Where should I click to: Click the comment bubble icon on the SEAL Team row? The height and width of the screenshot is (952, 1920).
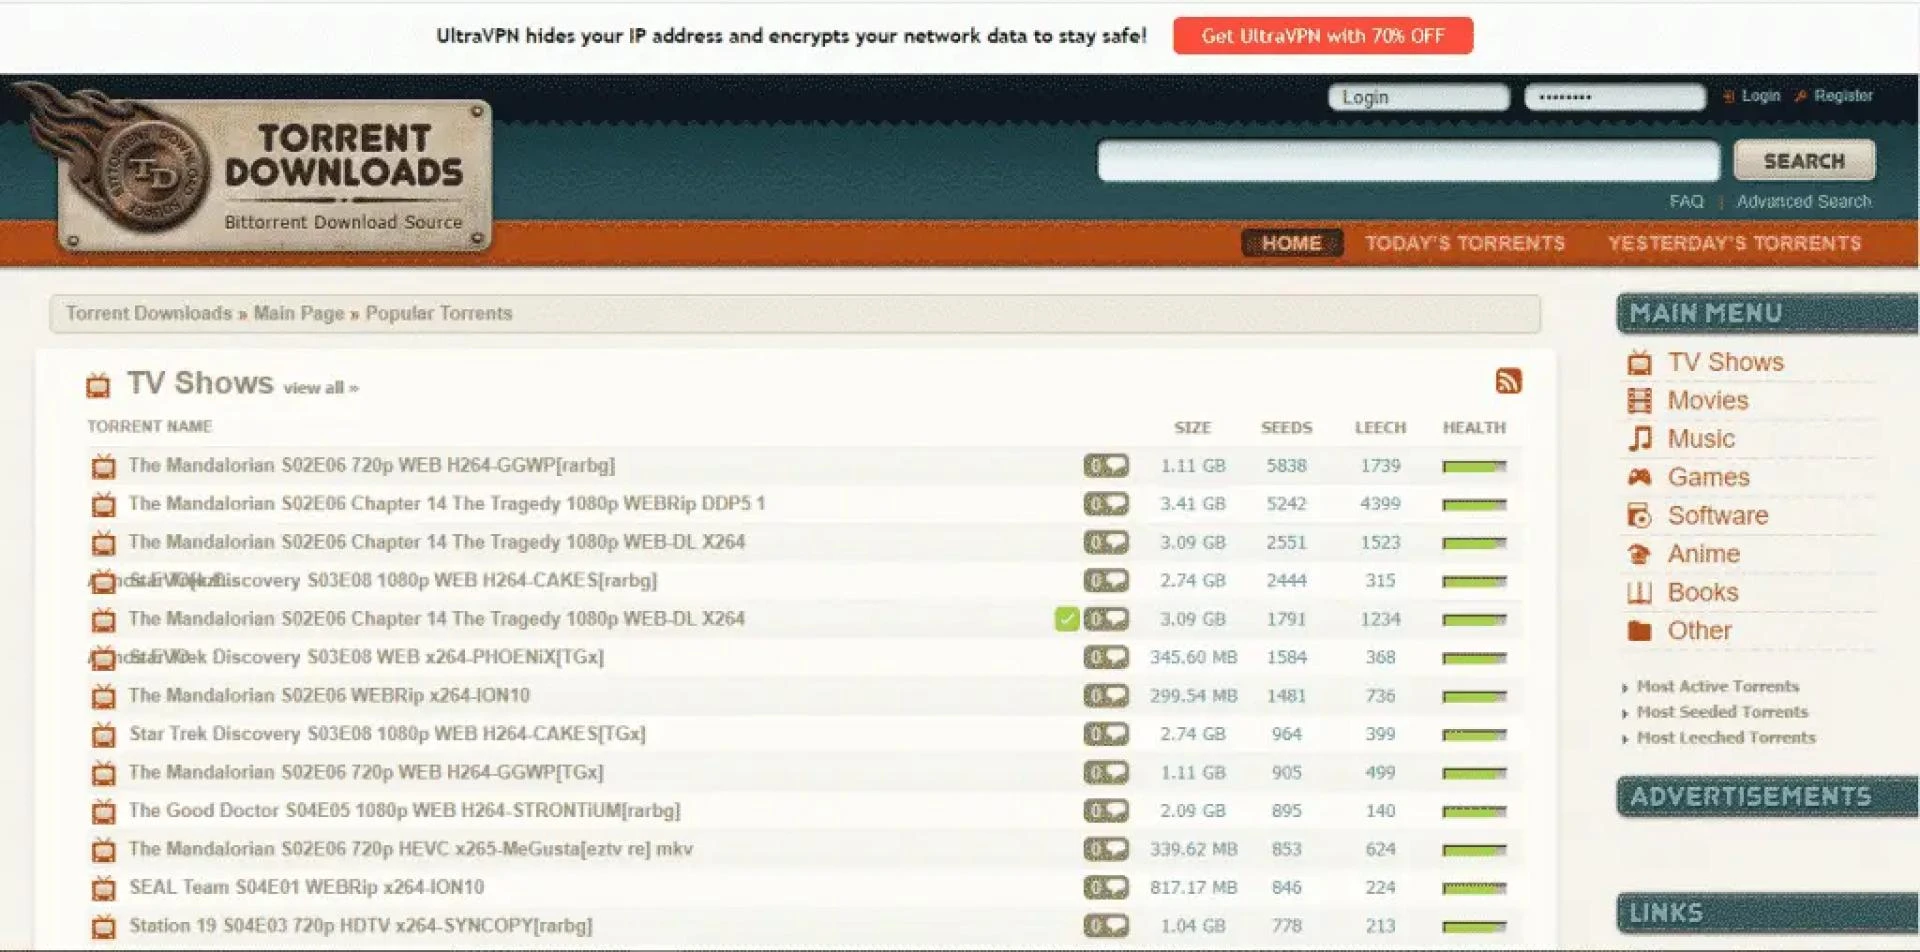tap(1105, 887)
